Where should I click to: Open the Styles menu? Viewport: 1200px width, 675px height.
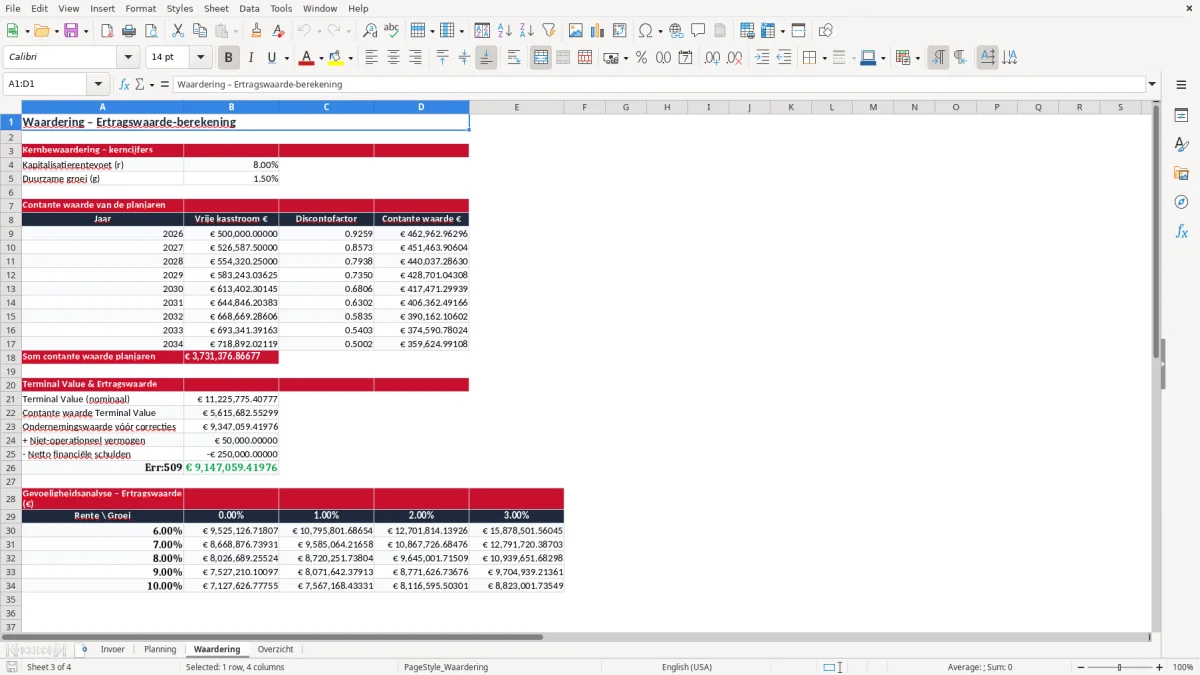(x=180, y=8)
